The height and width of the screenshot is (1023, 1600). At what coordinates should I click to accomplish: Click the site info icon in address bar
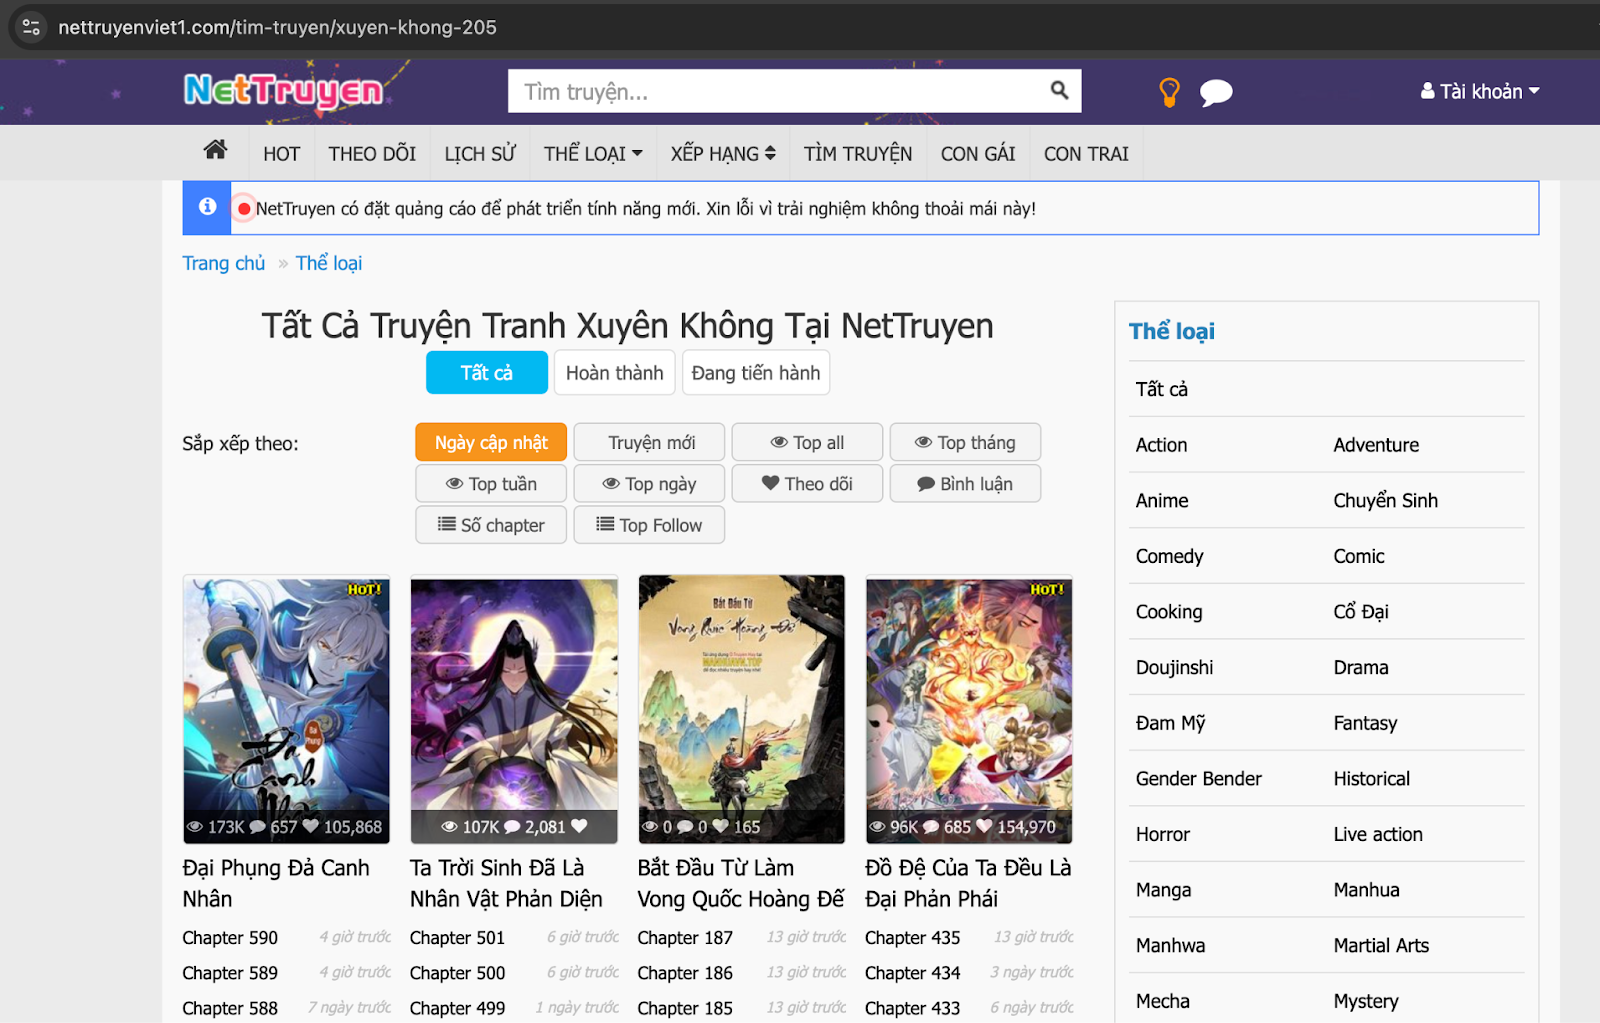click(31, 27)
